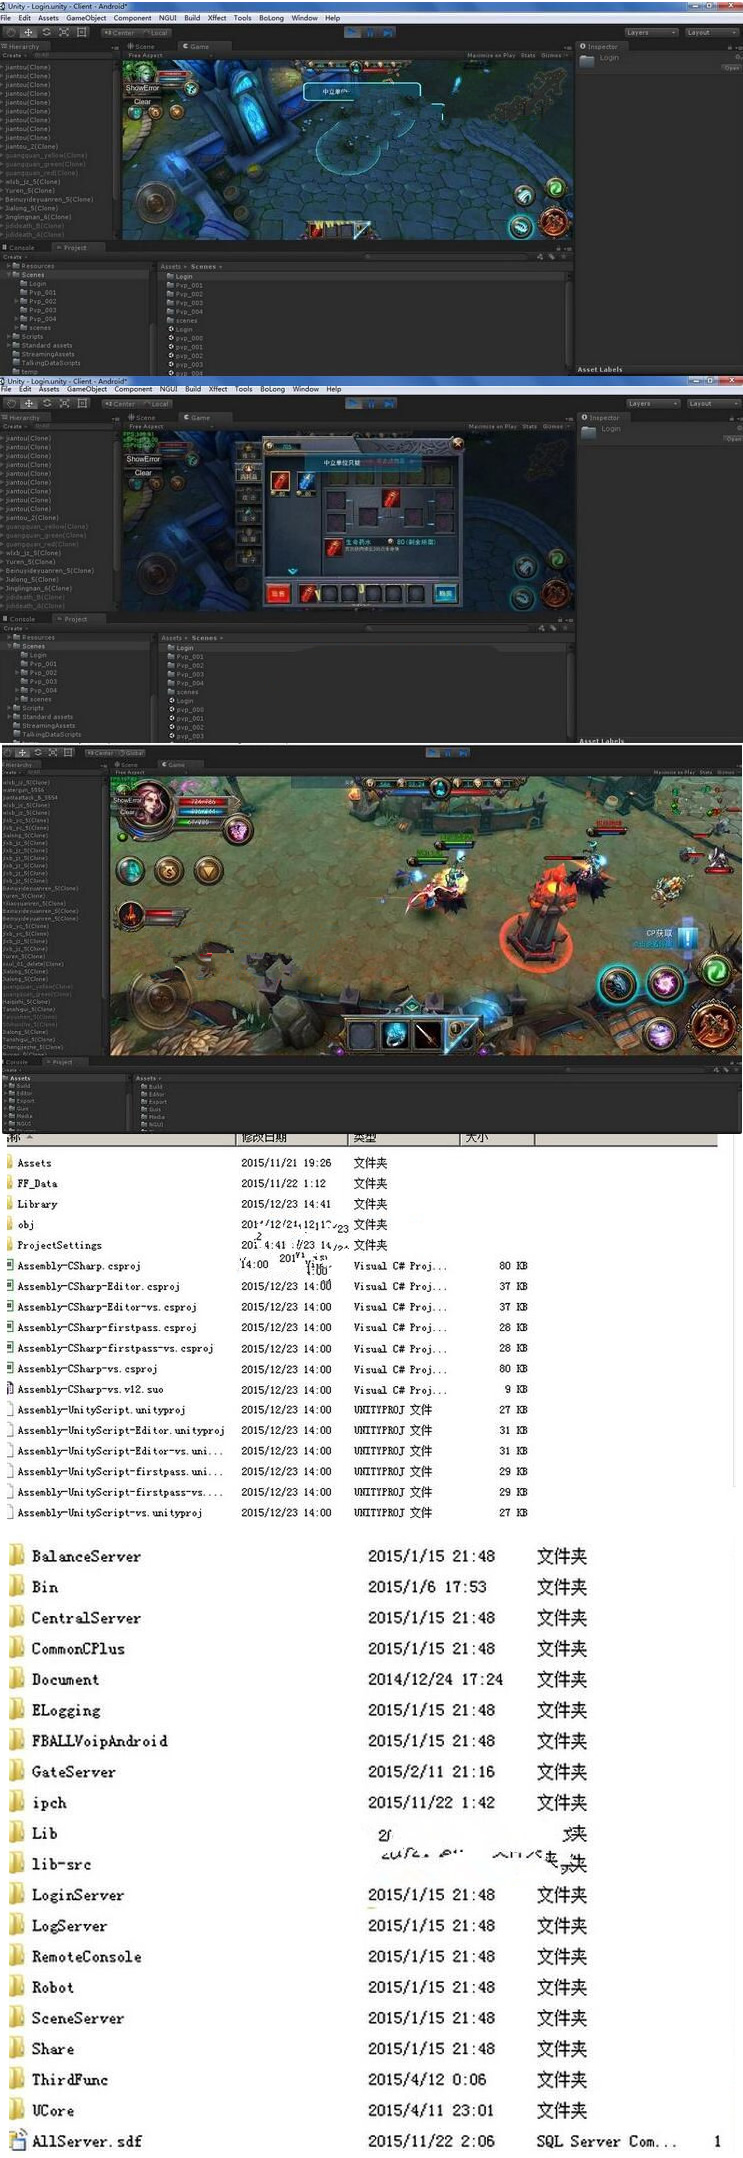Viewport: 743px width, 2158px height.
Task: Open the BalanceServer folder
Action: 85,1556
